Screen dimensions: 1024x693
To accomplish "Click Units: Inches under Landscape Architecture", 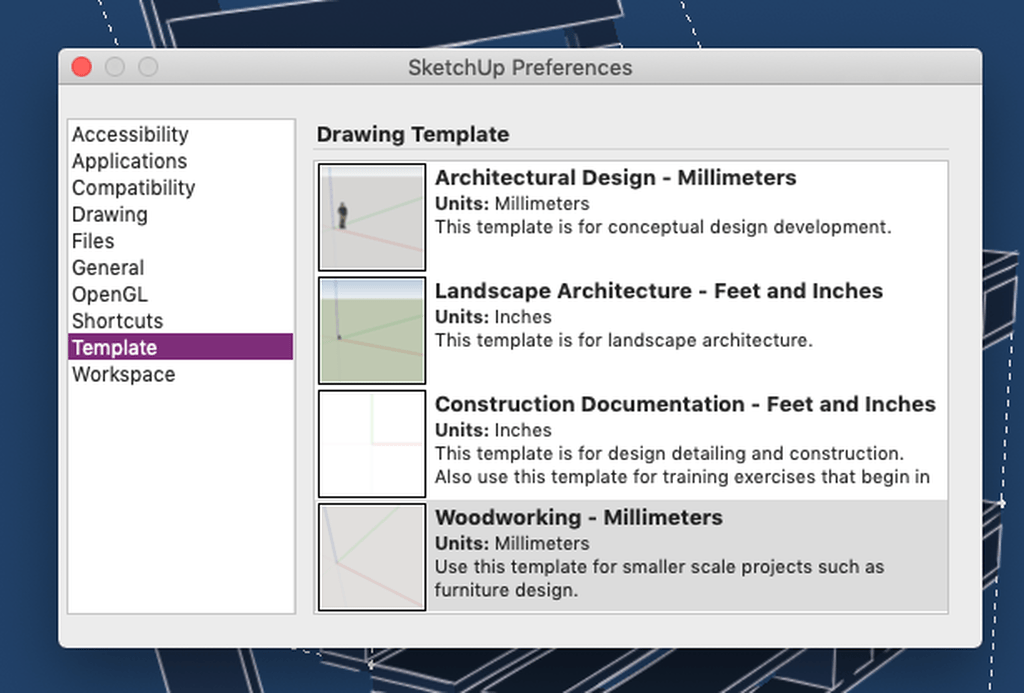I will tap(493, 317).
